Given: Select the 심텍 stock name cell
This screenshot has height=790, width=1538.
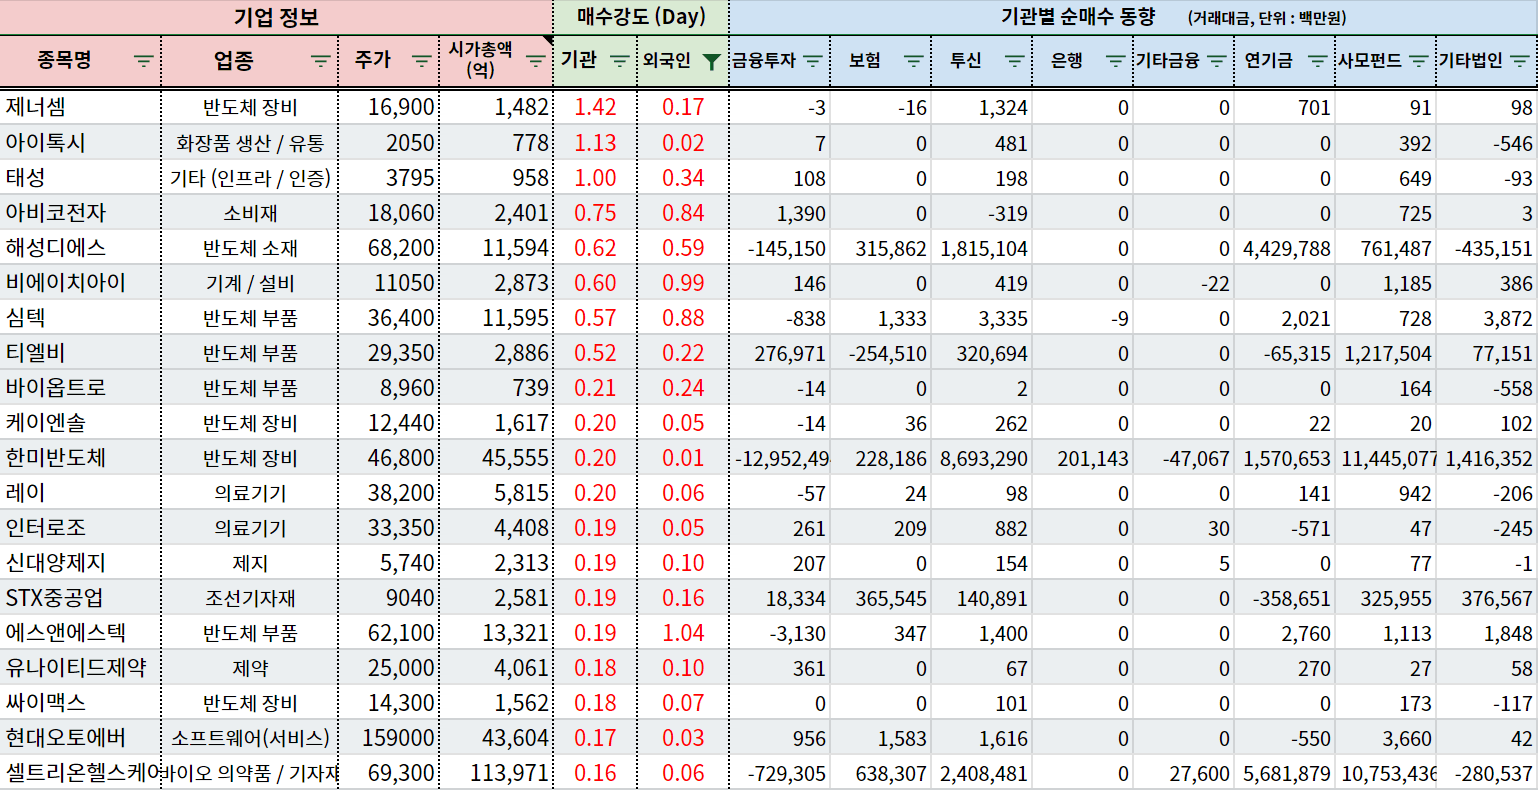Looking at the screenshot, I should 80,317.
